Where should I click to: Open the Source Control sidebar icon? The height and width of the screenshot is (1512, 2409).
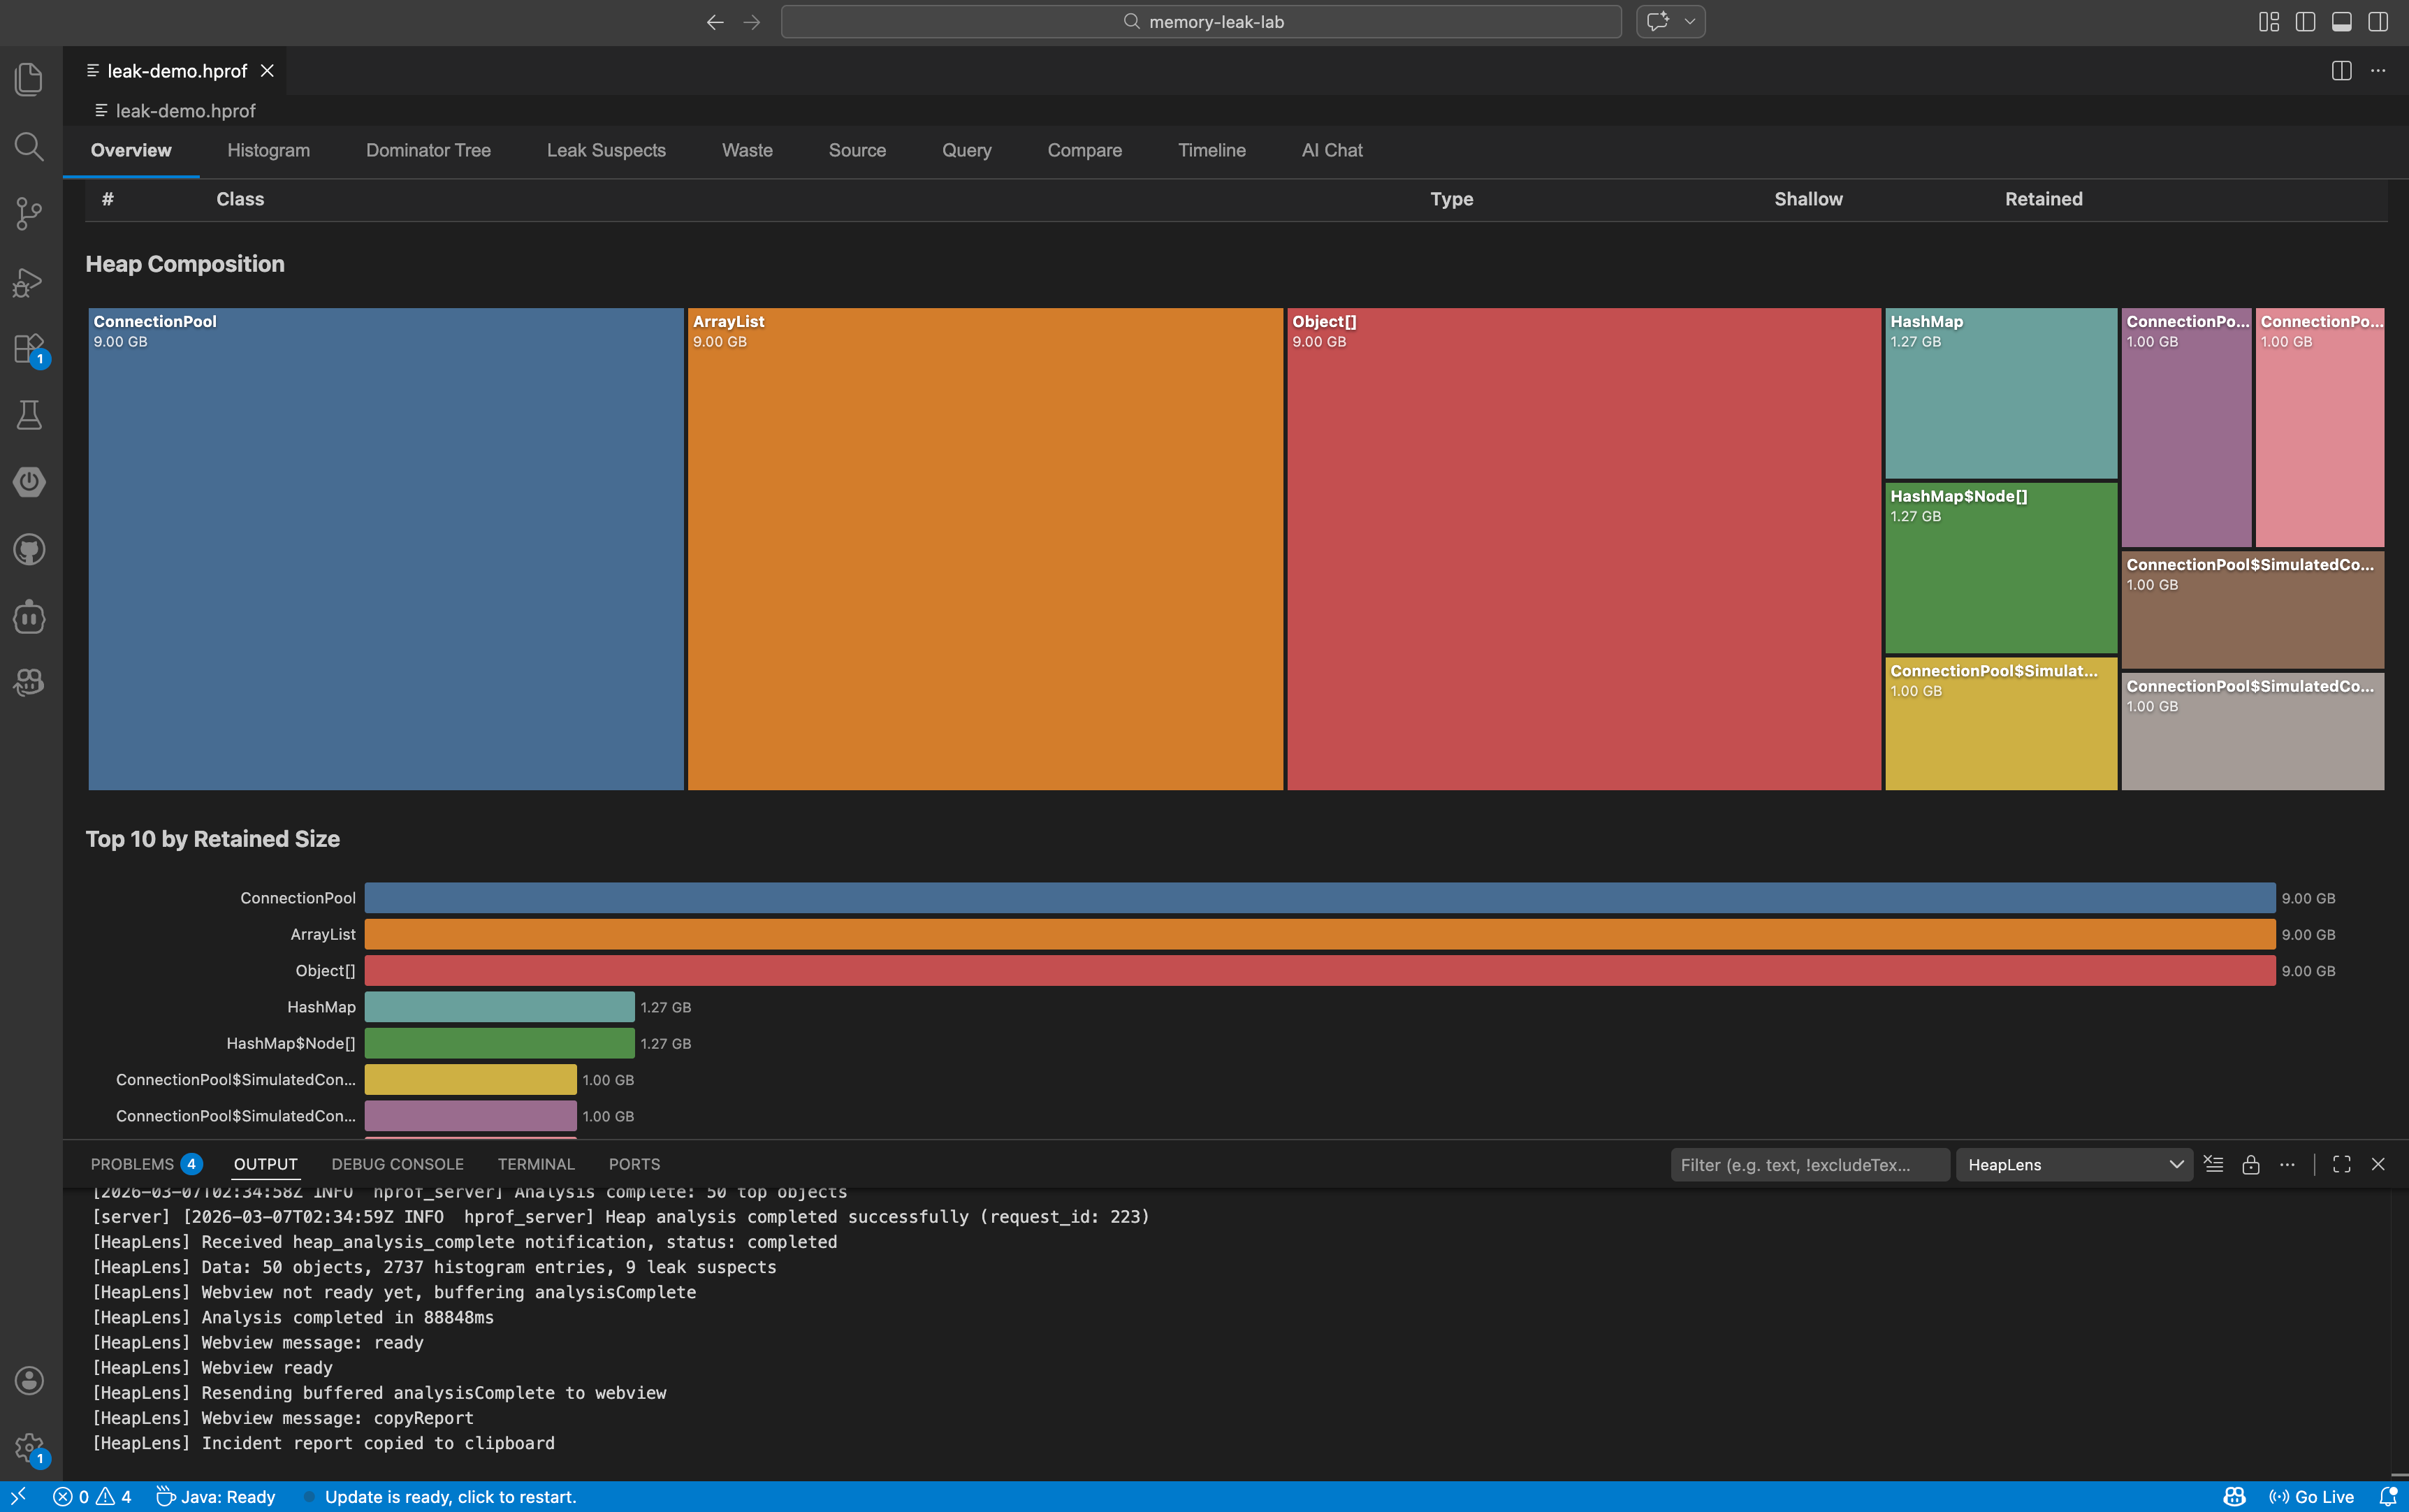28,214
